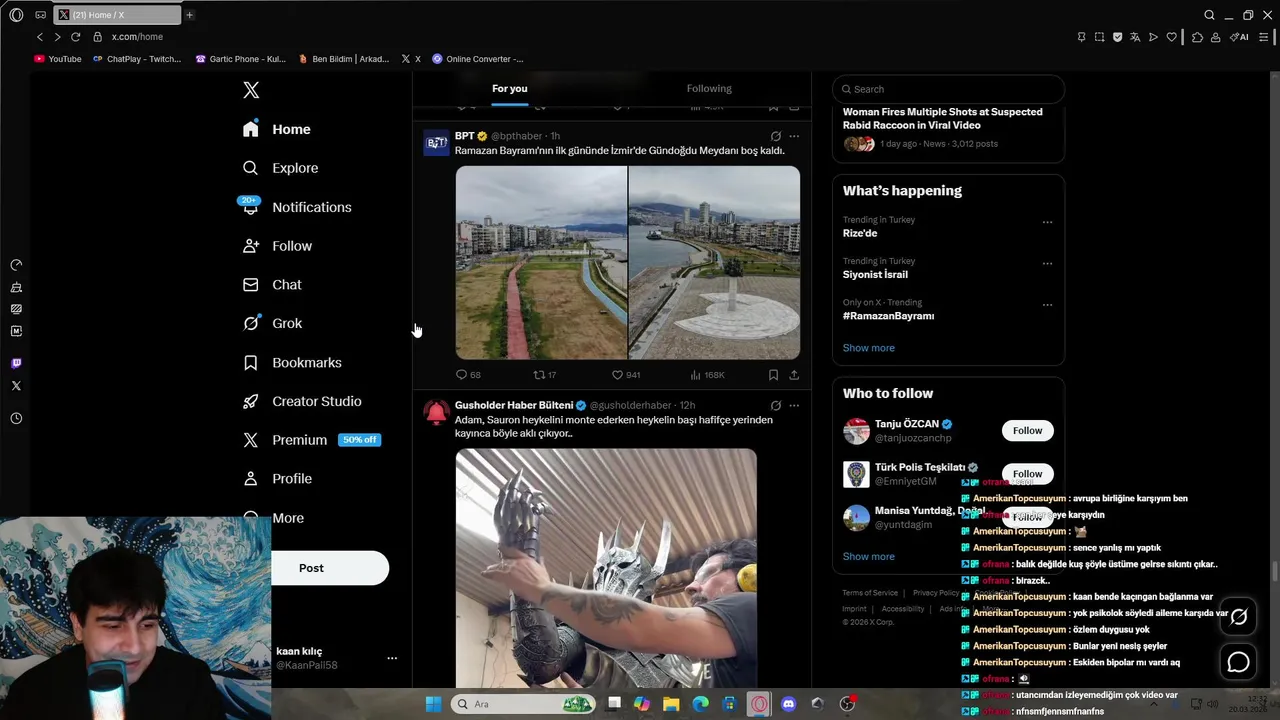Open account menu dots beside kaan kılıç
The width and height of the screenshot is (1280, 720).
point(392,658)
